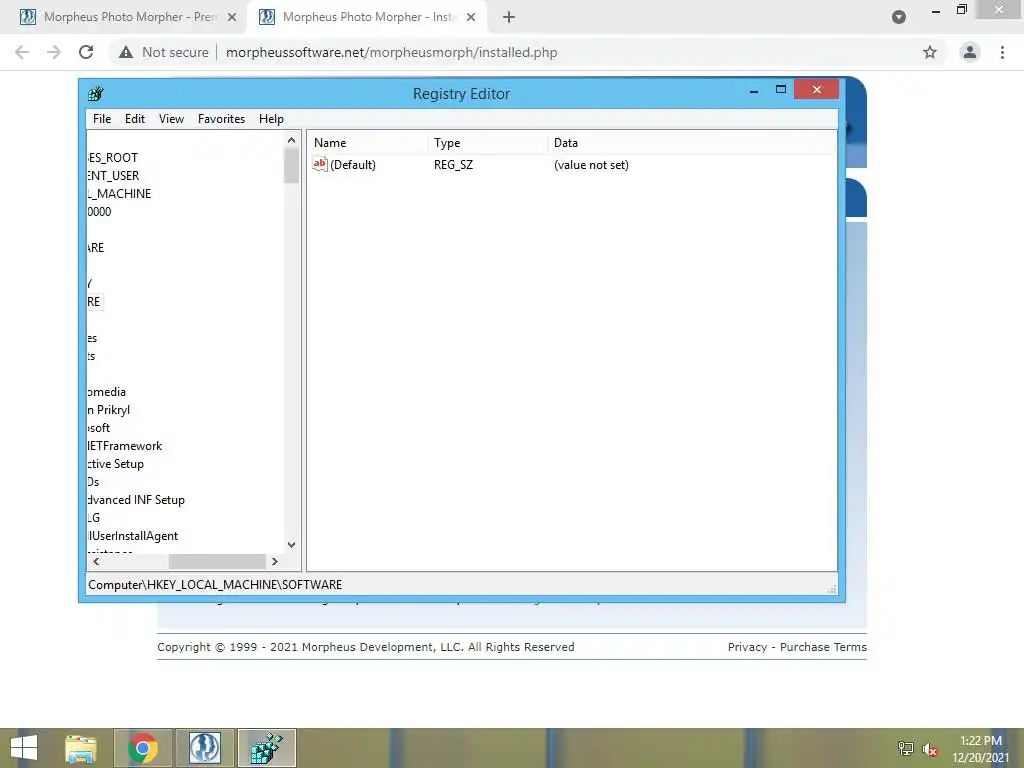Sort by the Type column header

click(487, 142)
